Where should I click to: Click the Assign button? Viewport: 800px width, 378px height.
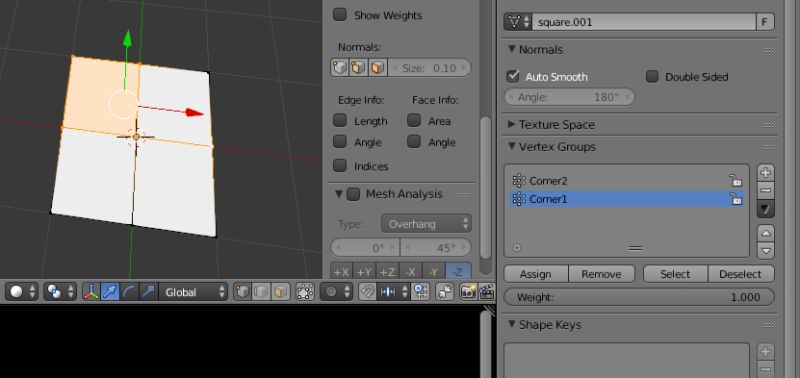coord(536,274)
